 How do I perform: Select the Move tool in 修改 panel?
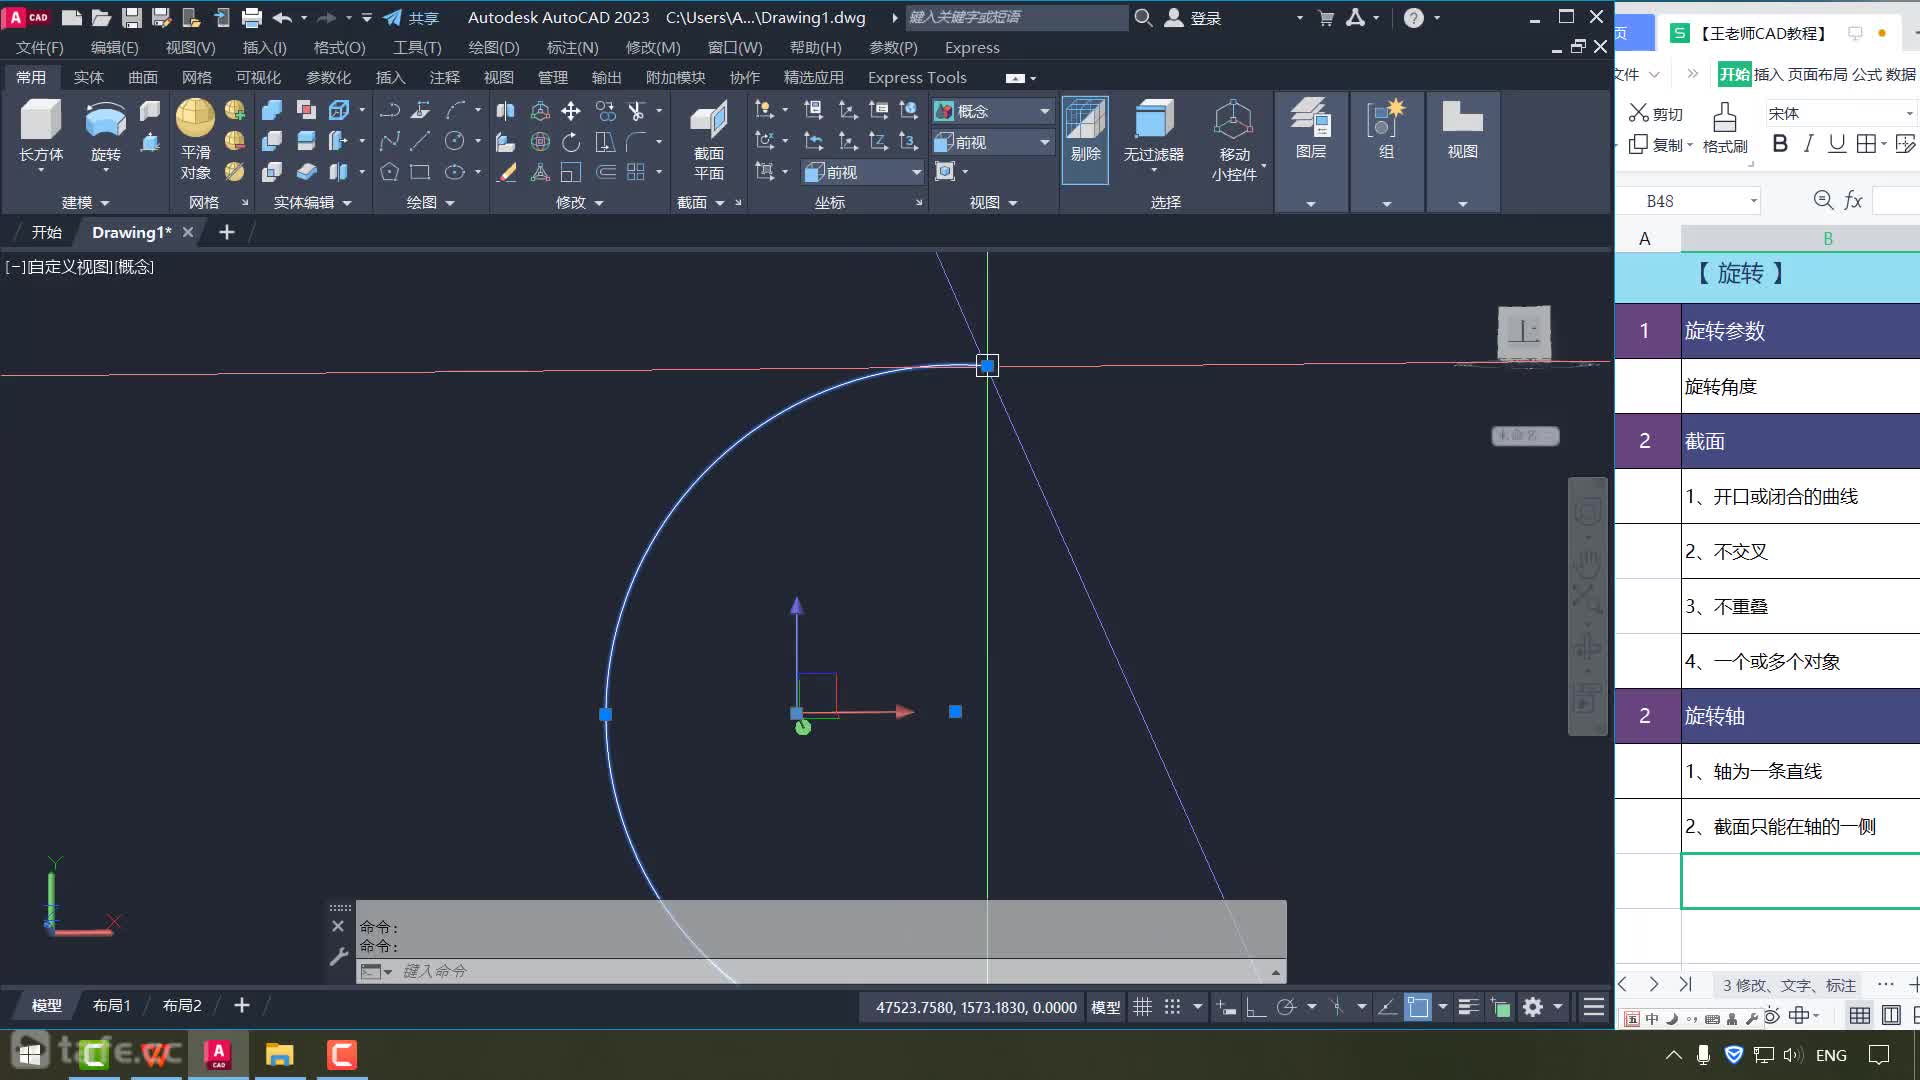tap(571, 111)
